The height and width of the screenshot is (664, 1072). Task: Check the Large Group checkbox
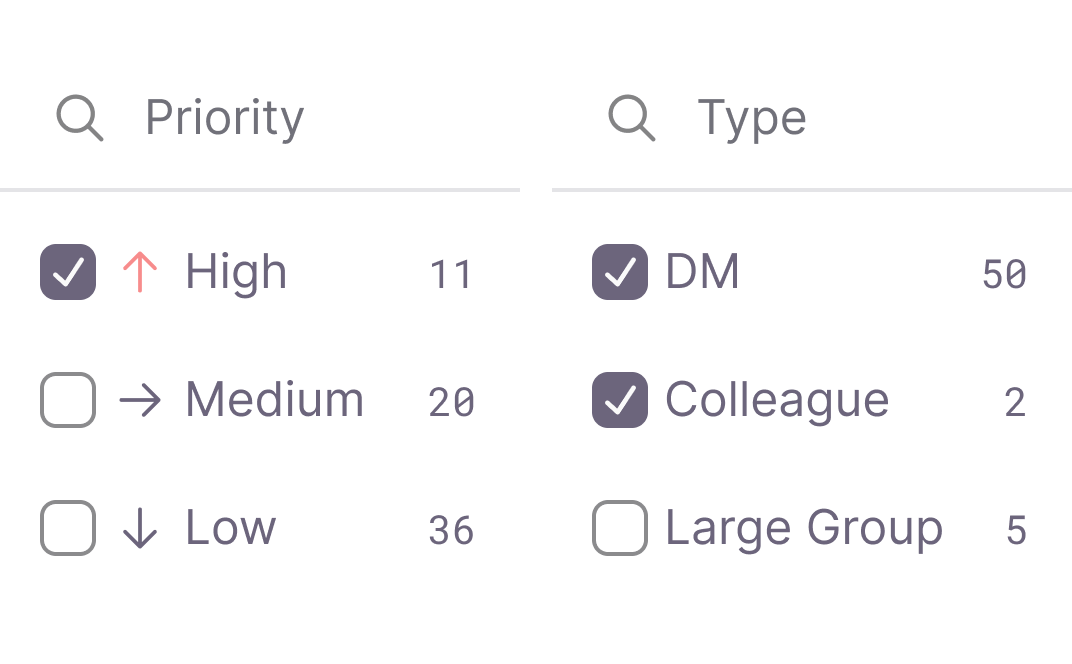[x=620, y=528]
